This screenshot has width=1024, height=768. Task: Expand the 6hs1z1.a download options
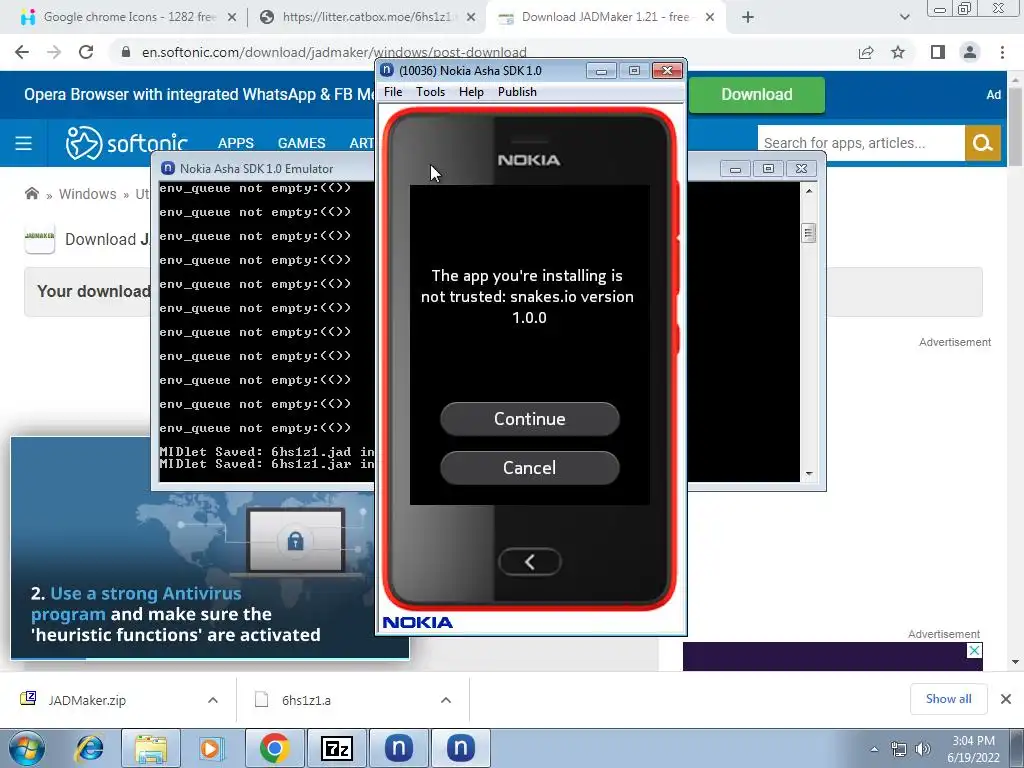click(x=445, y=700)
